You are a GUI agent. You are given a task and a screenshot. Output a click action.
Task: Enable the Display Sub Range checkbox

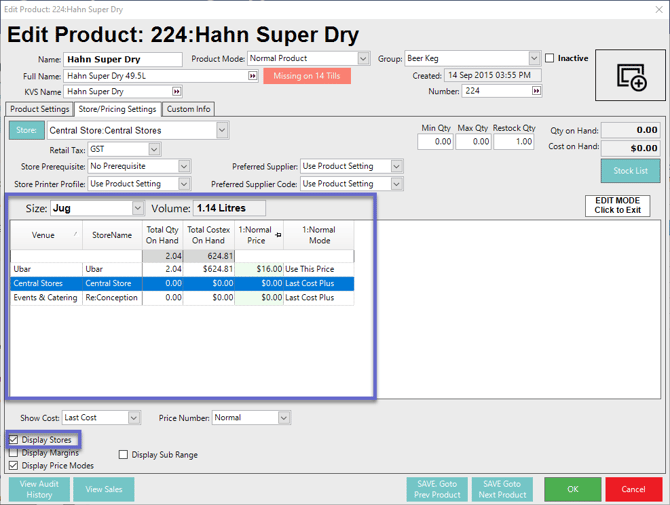click(124, 455)
